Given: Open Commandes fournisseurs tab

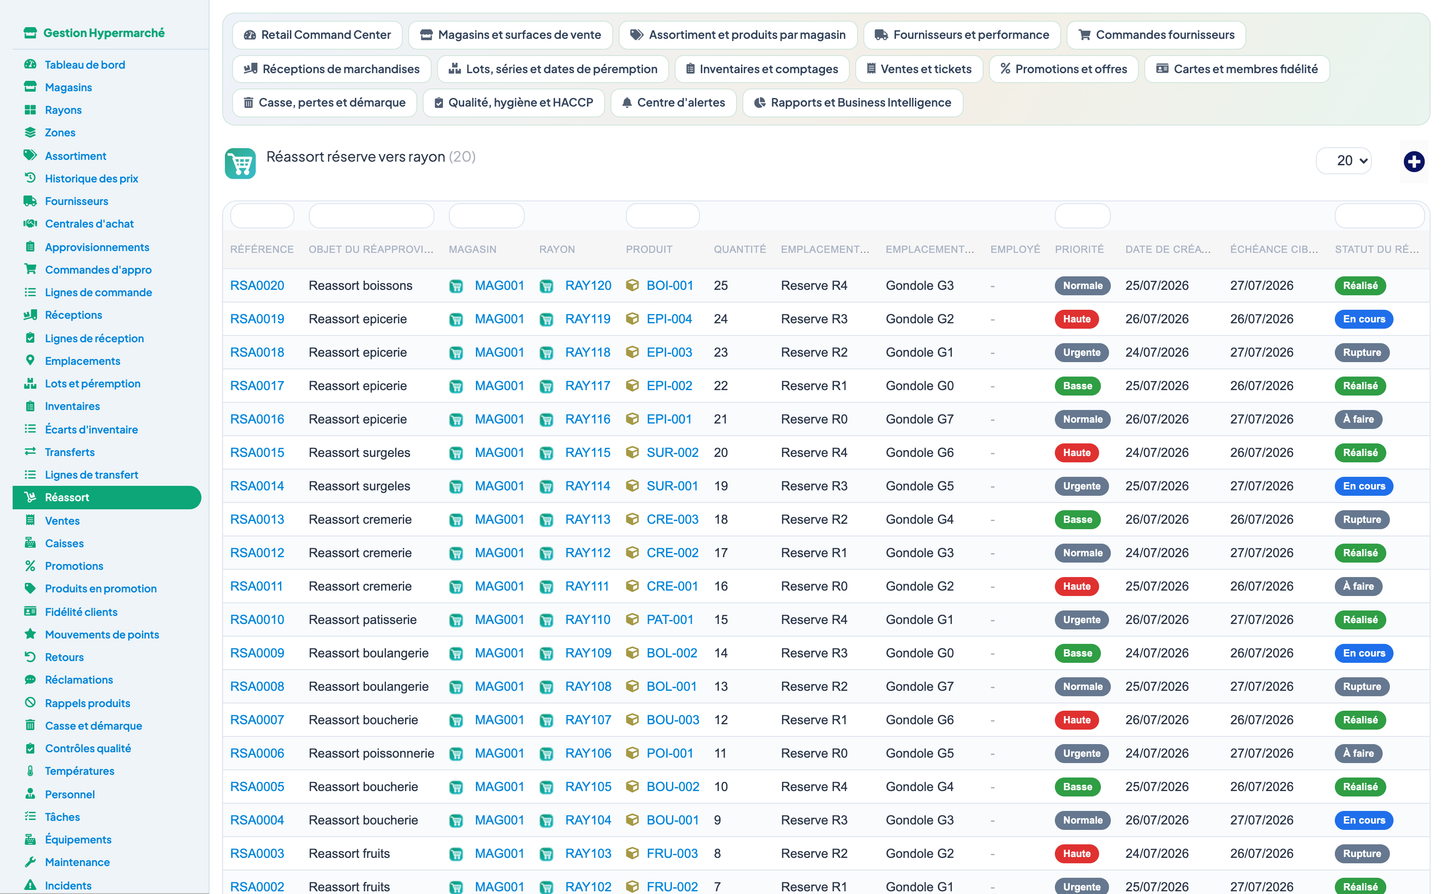Looking at the screenshot, I should pos(1156,35).
